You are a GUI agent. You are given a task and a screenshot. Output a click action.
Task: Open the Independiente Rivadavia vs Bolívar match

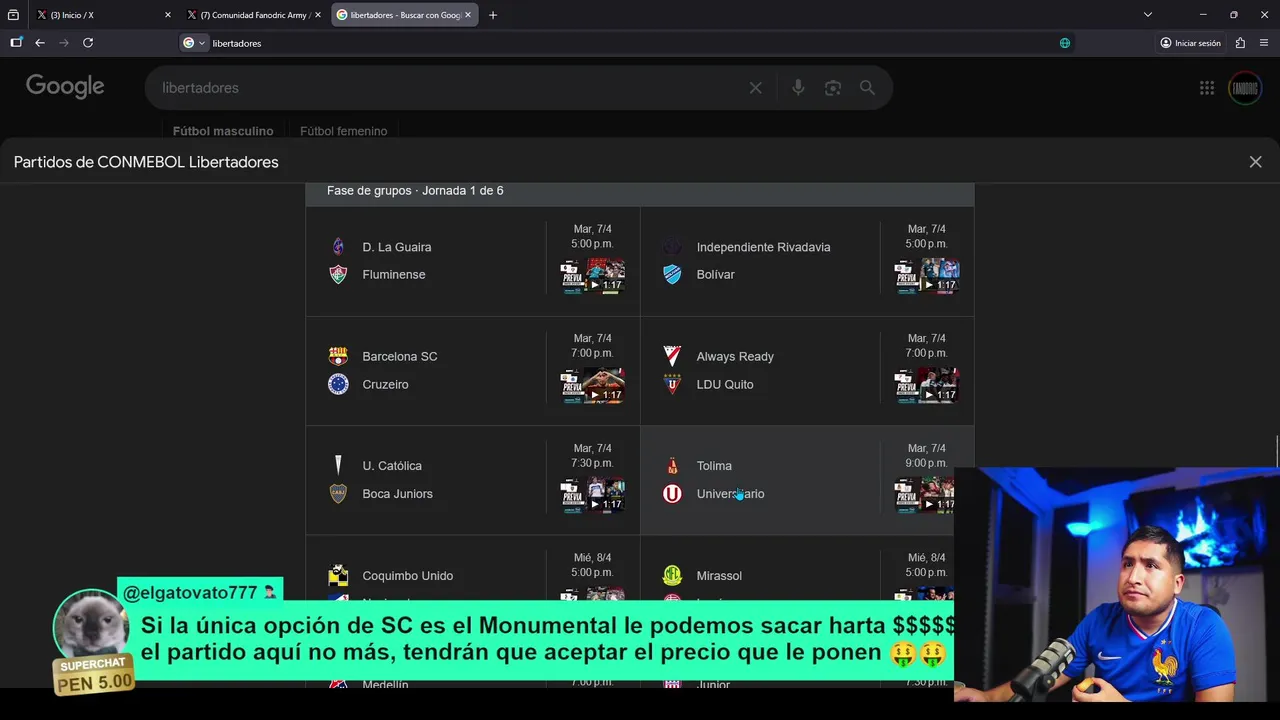click(807, 262)
